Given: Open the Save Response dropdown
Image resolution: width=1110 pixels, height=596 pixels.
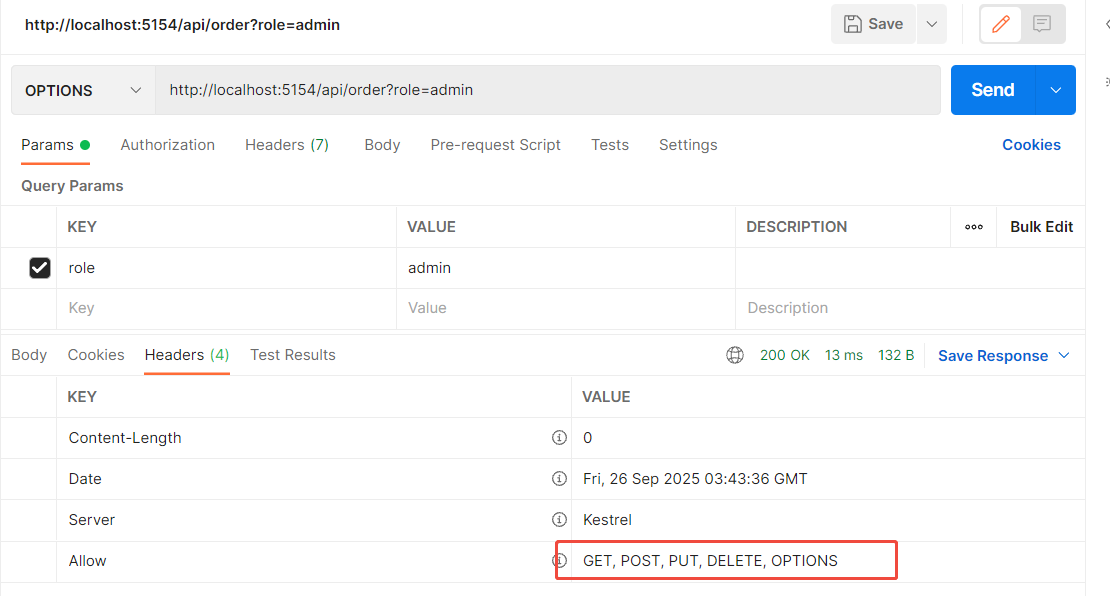Looking at the screenshot, I should [x=1003, y=356].
